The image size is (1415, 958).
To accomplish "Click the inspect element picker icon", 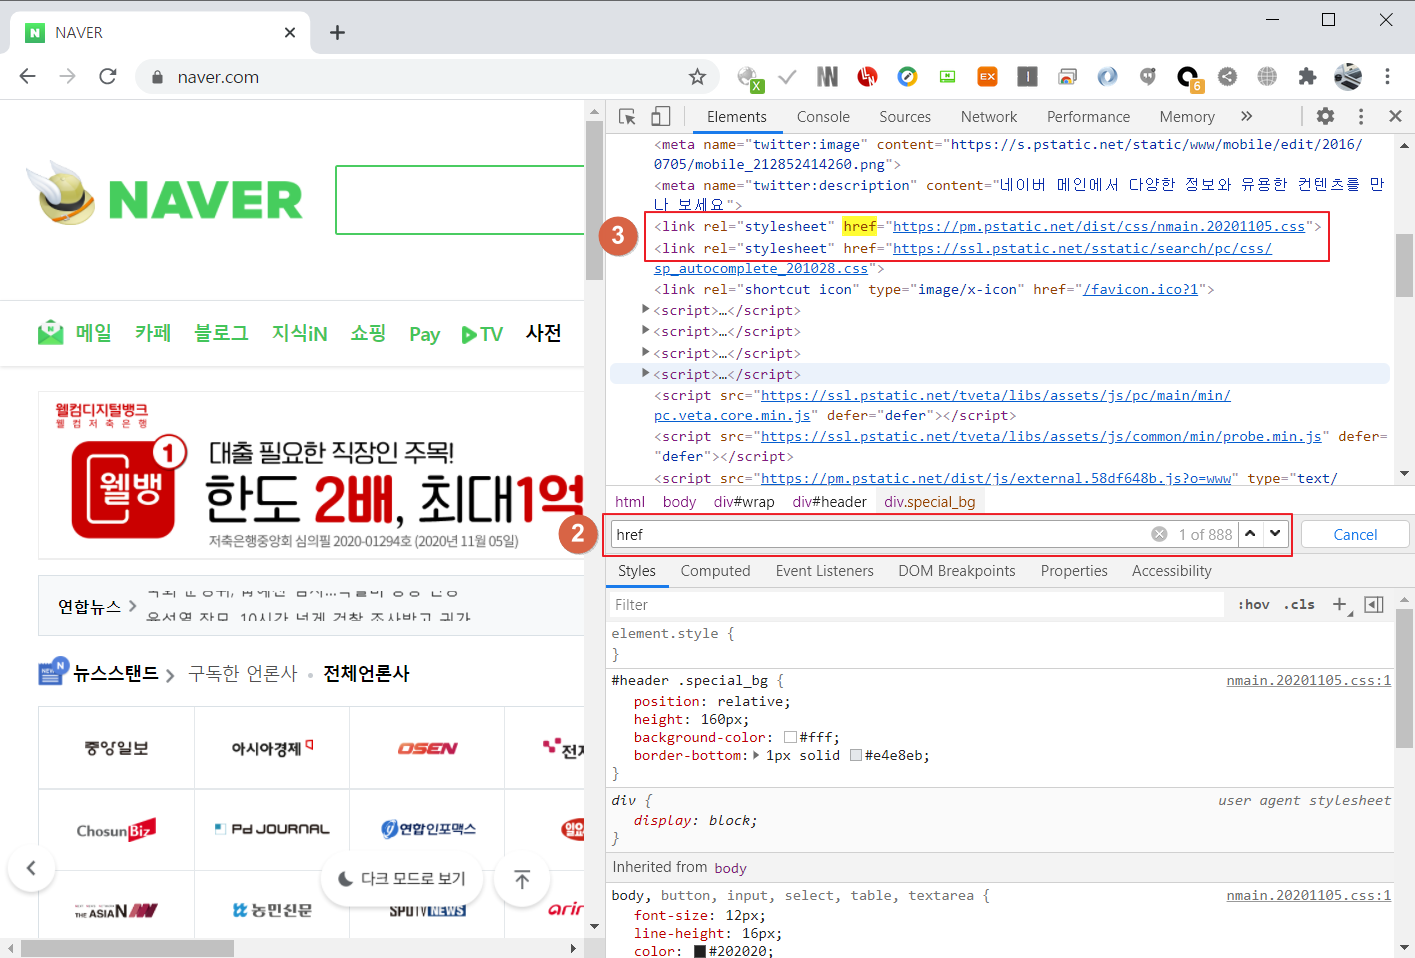I will [628, 117].
